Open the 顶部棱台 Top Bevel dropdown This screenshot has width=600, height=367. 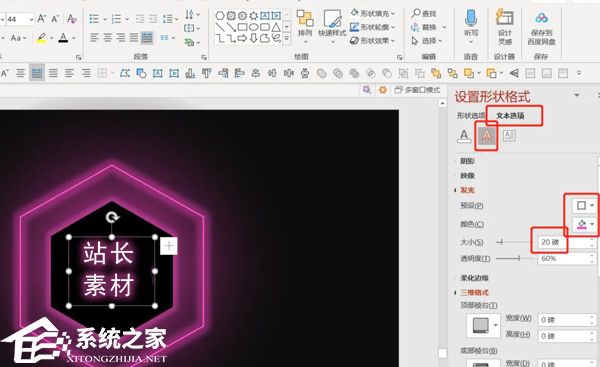click(x=483, y=326)
